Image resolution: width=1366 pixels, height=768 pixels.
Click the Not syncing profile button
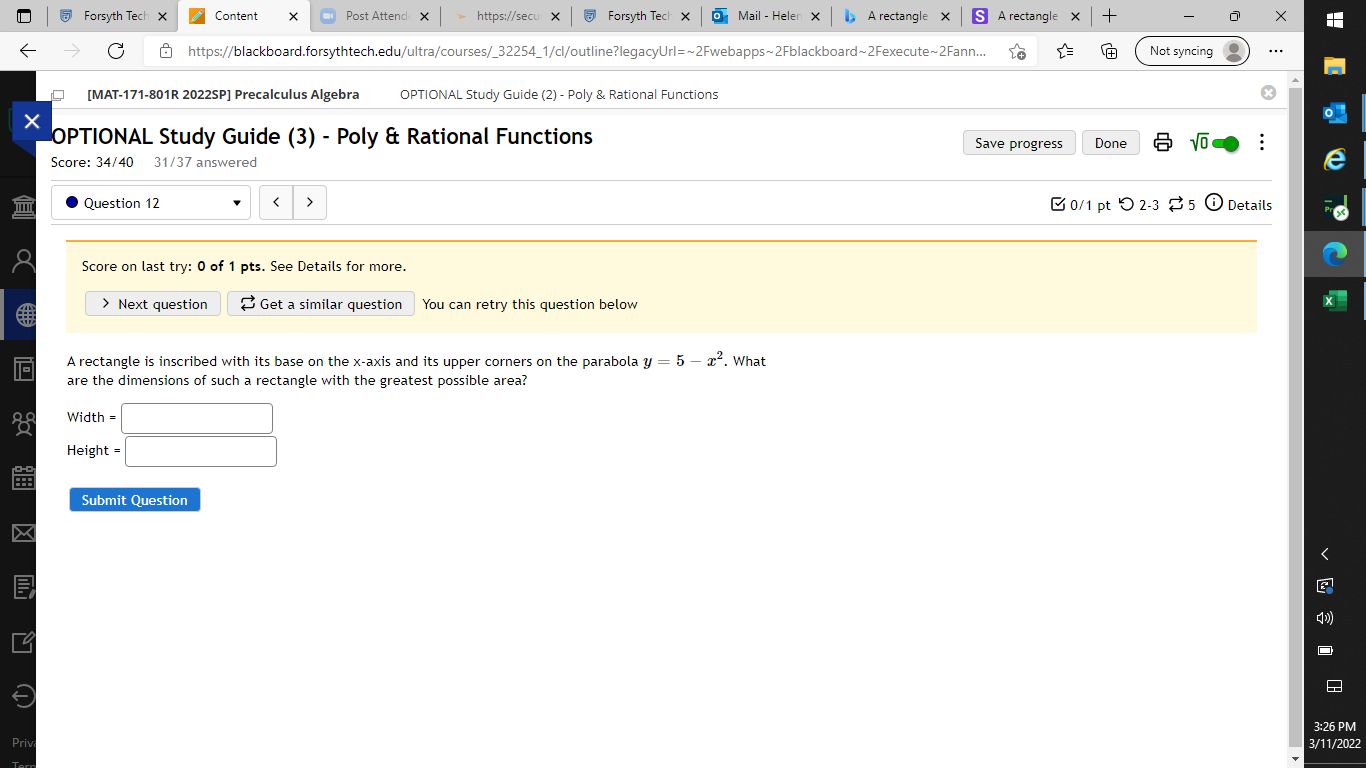(x=1193, y=51)
